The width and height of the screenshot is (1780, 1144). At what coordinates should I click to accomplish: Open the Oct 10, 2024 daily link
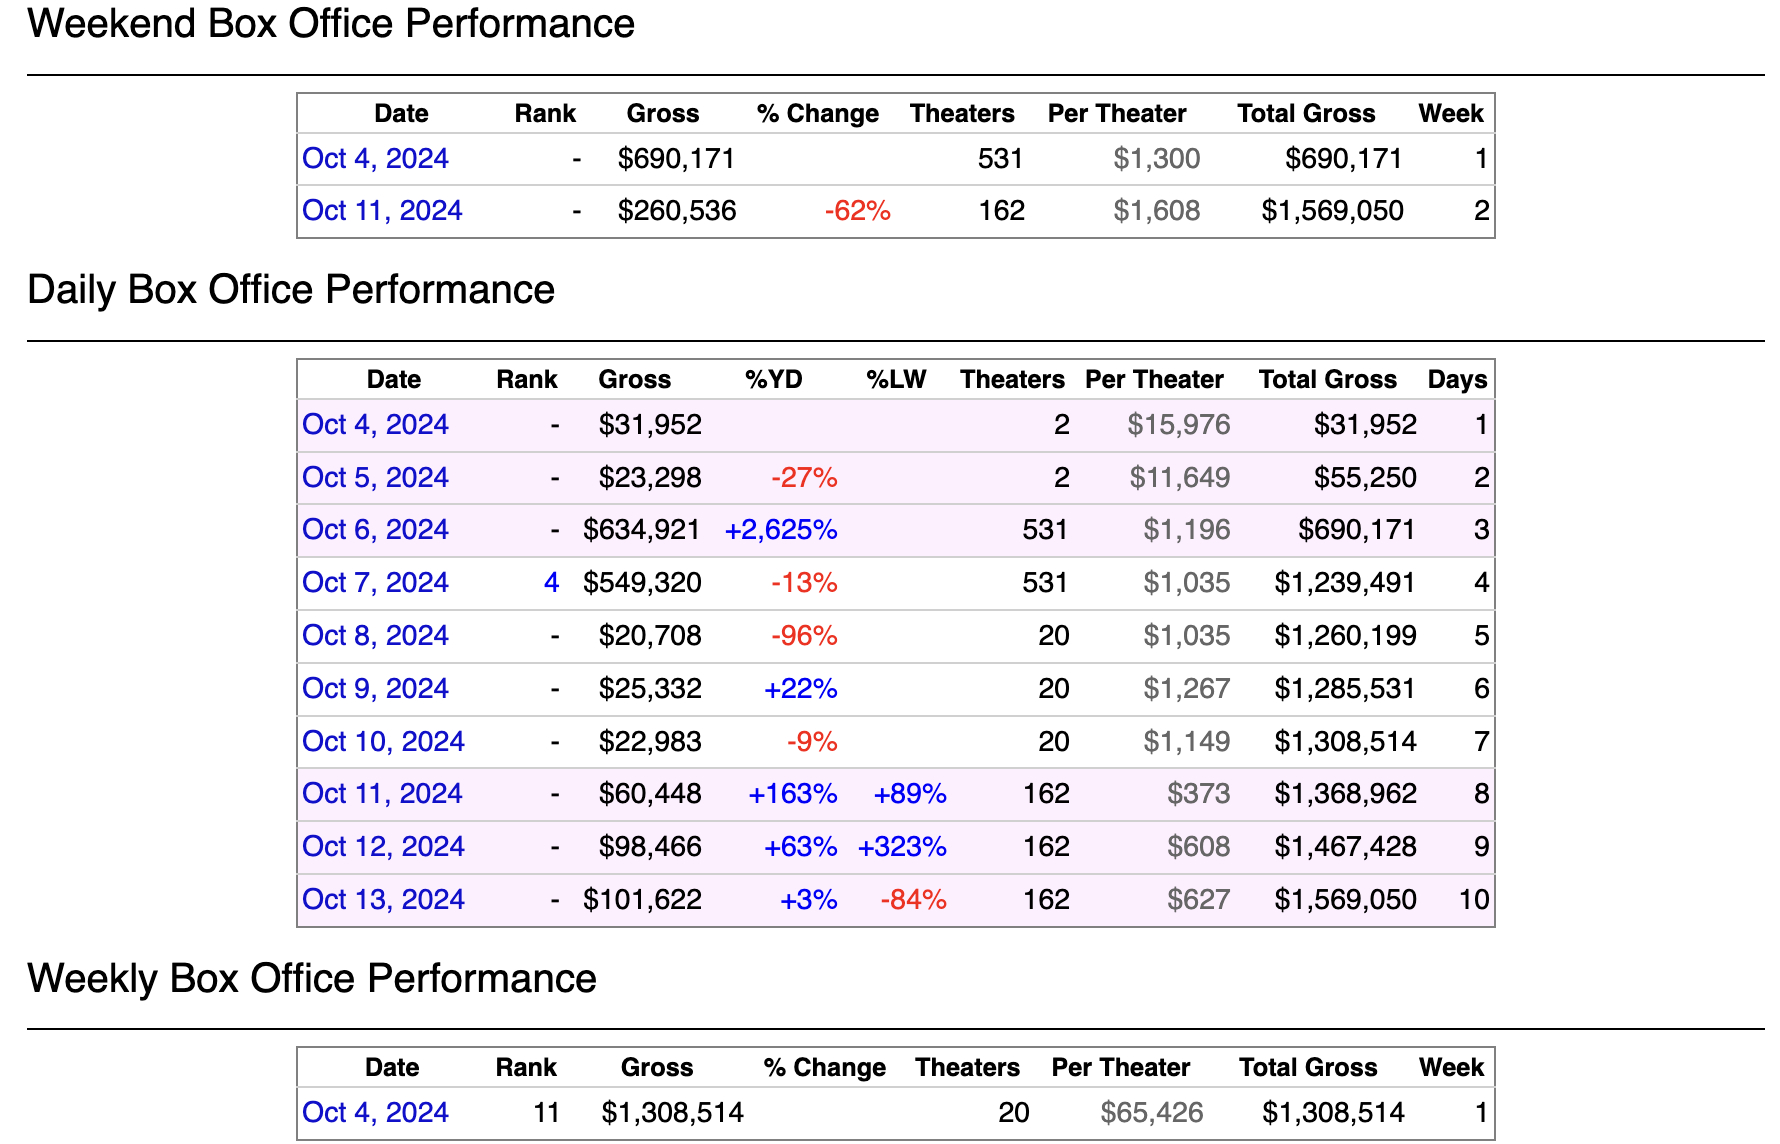pyautogui.click(x=383, y=742)
